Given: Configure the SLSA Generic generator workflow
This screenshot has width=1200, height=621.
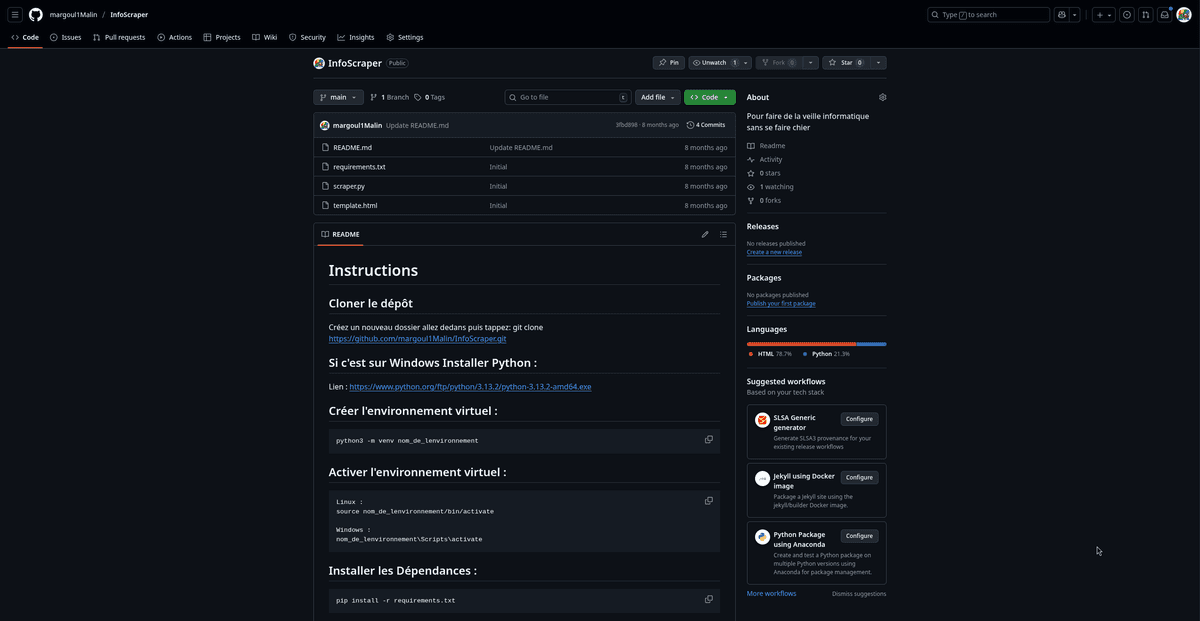Looking at the screenshot, I should pyautogui.click(x=859, y=419).
